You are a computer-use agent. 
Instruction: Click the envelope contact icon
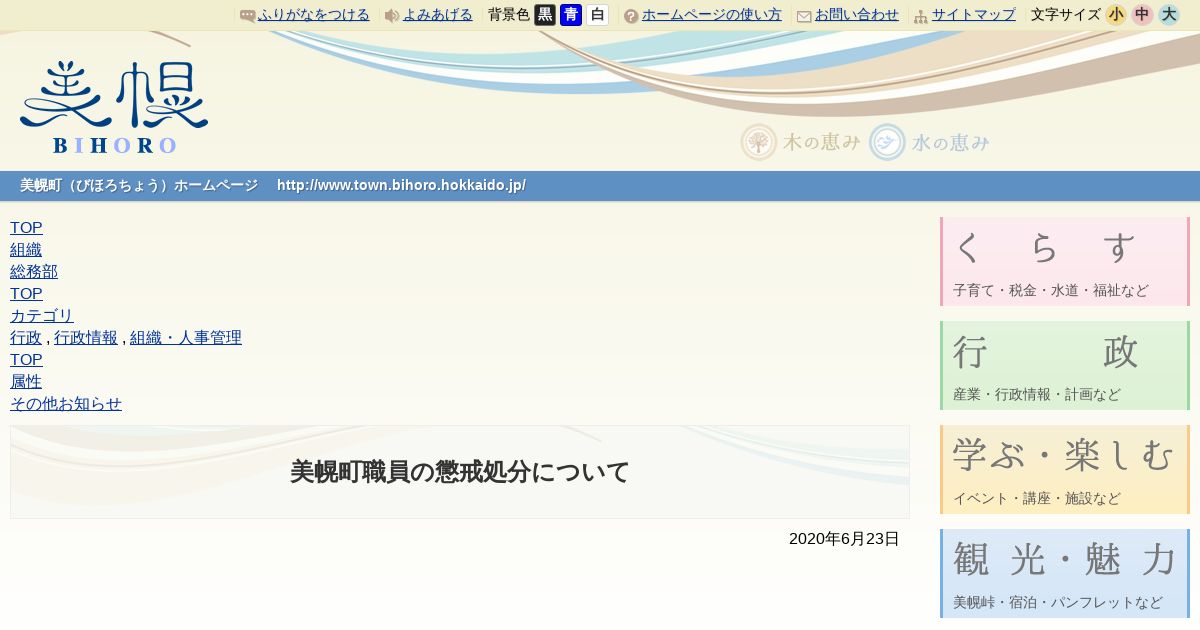[804, 16]
